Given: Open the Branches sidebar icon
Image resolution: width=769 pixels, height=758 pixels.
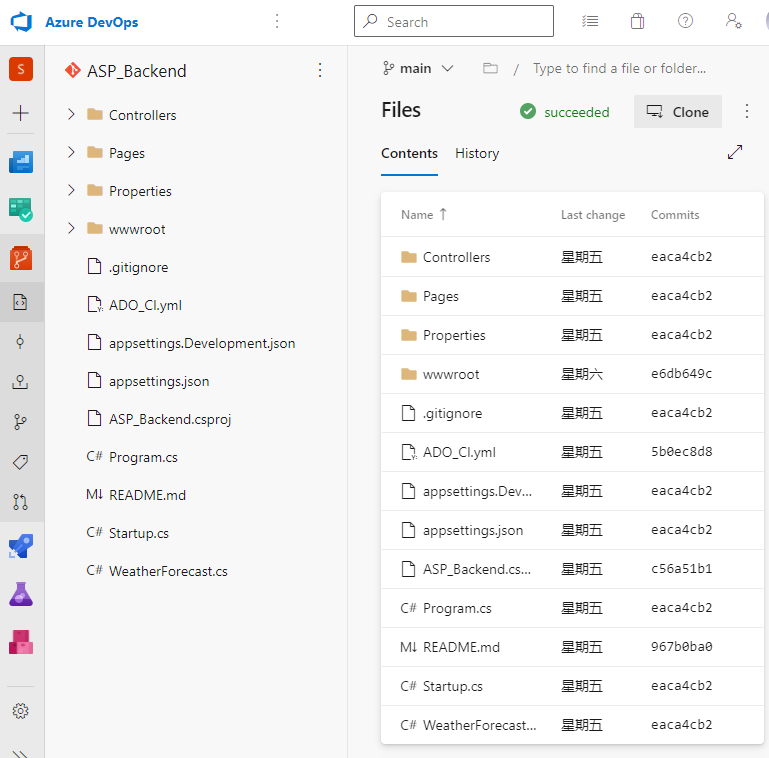Looking at the screenshot, I should (20, 422).
